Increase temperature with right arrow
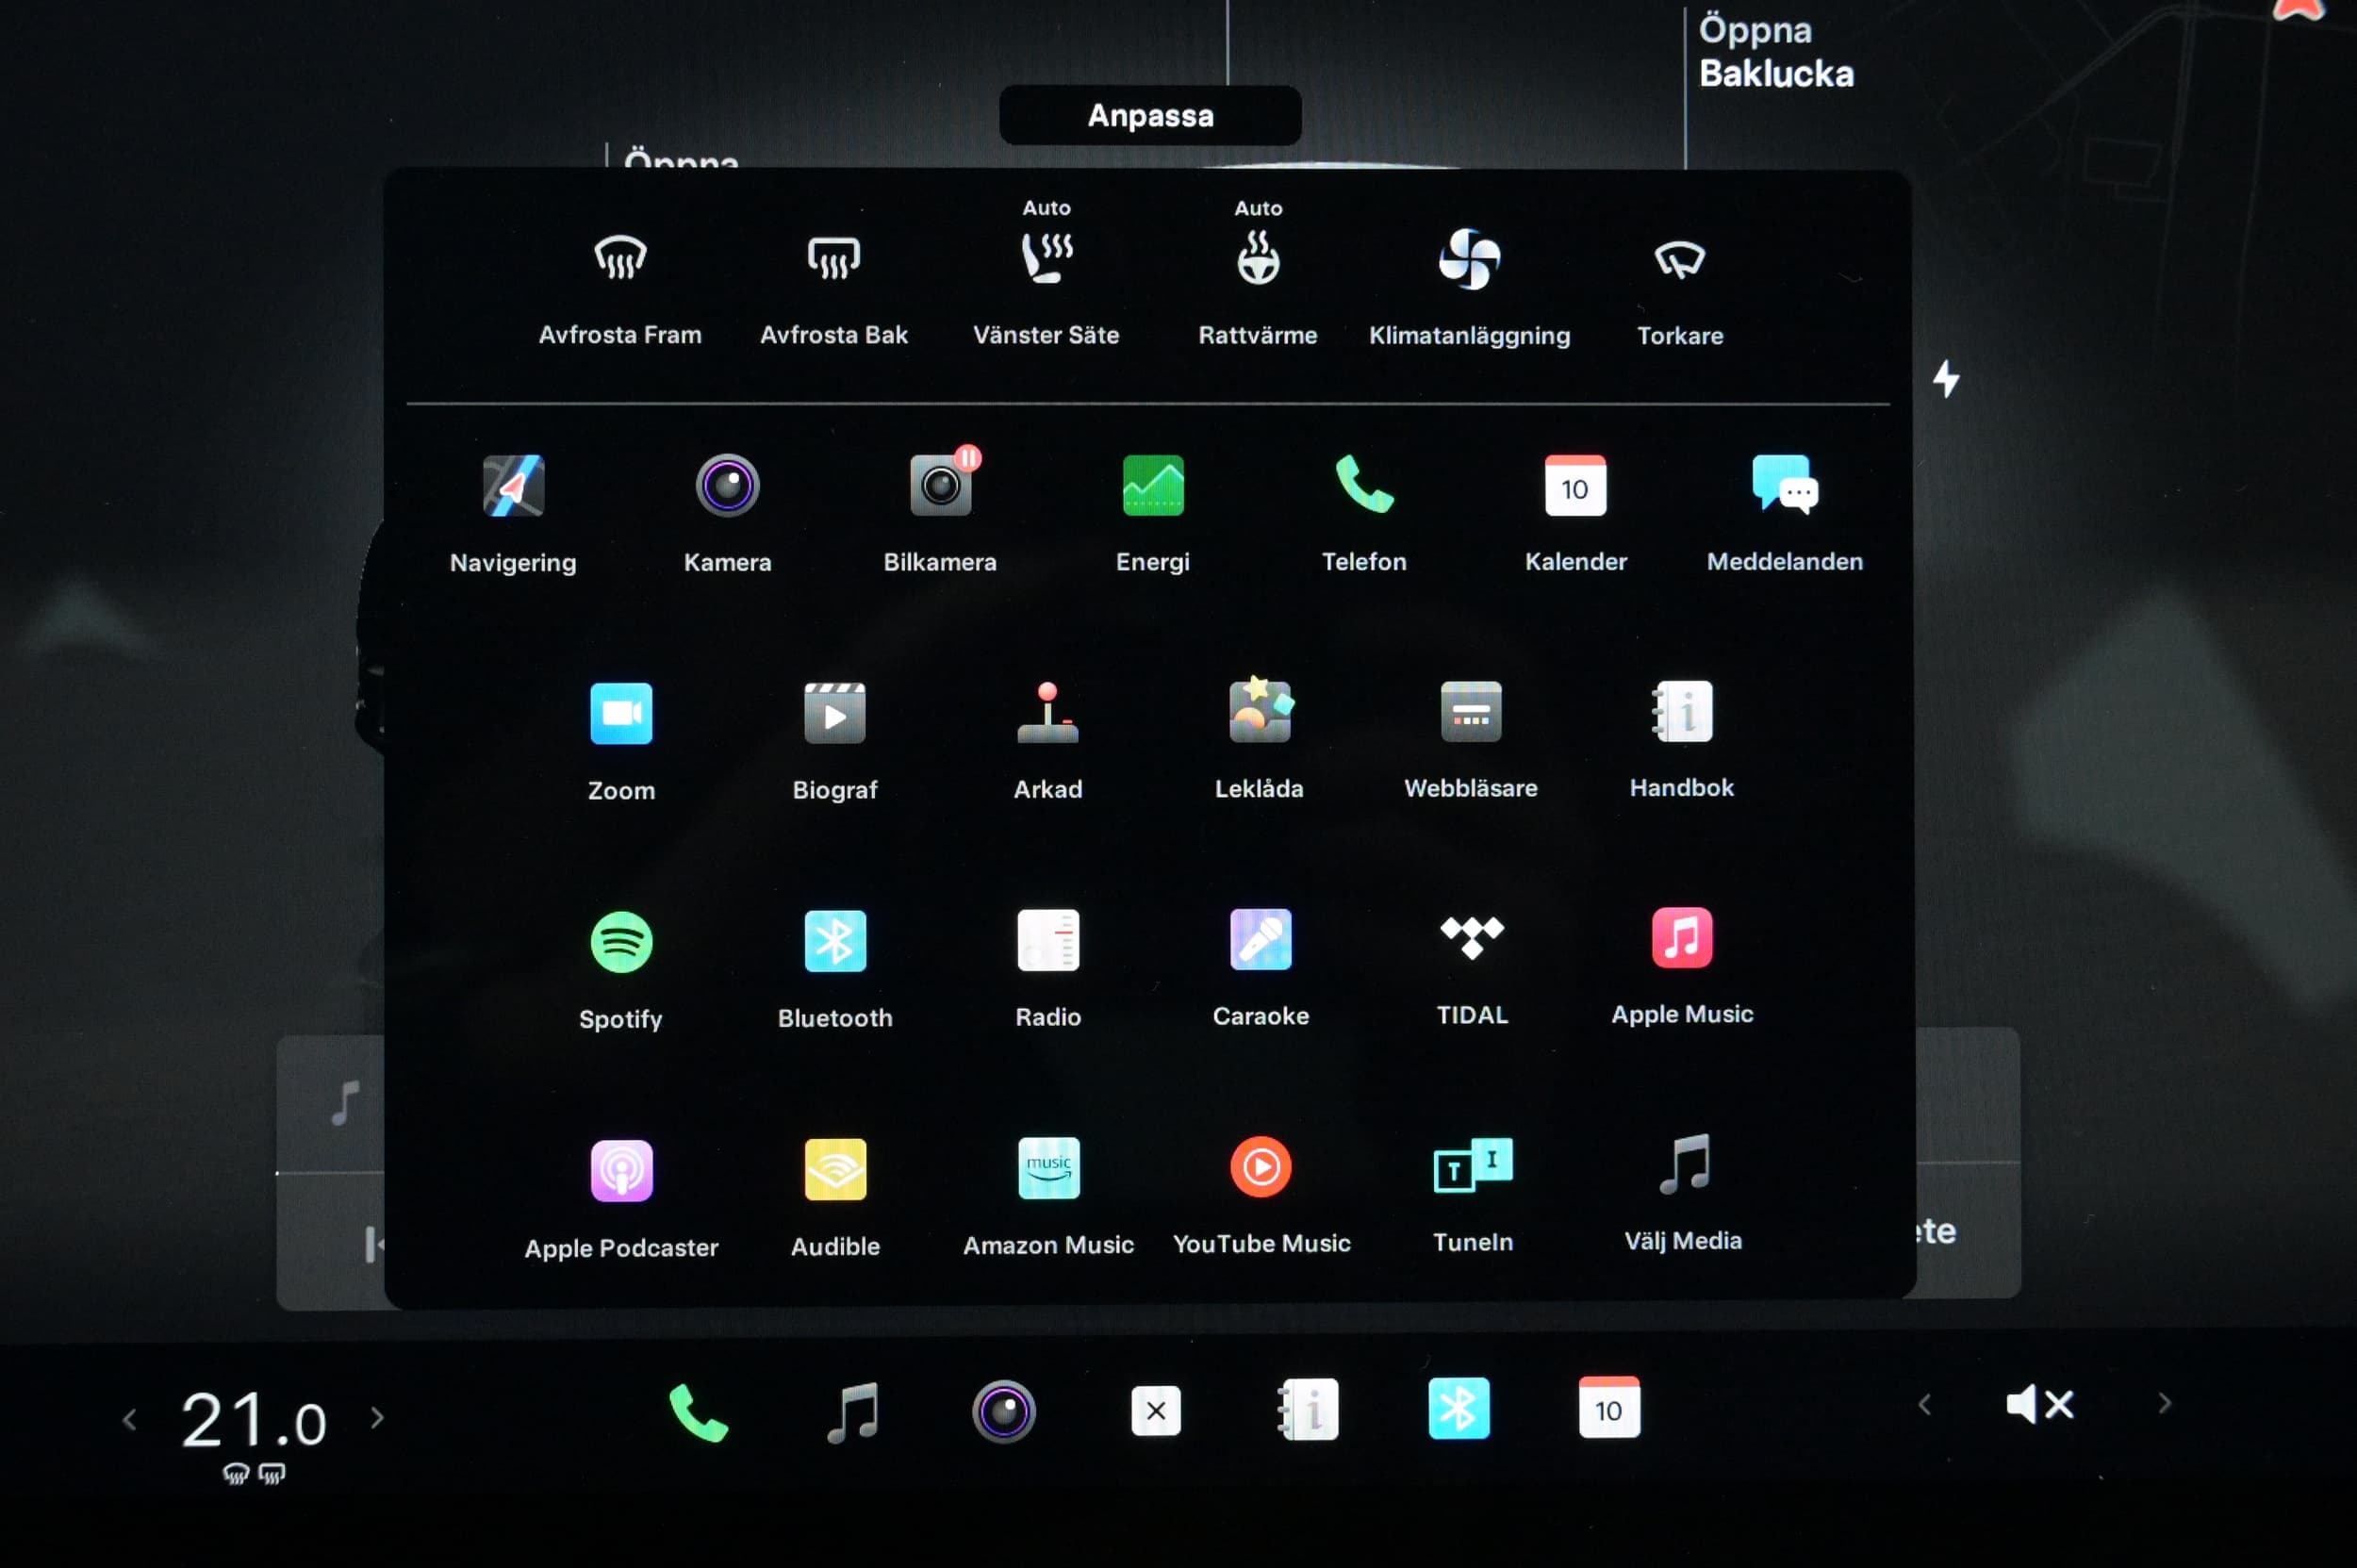 tap(377, 1417)
